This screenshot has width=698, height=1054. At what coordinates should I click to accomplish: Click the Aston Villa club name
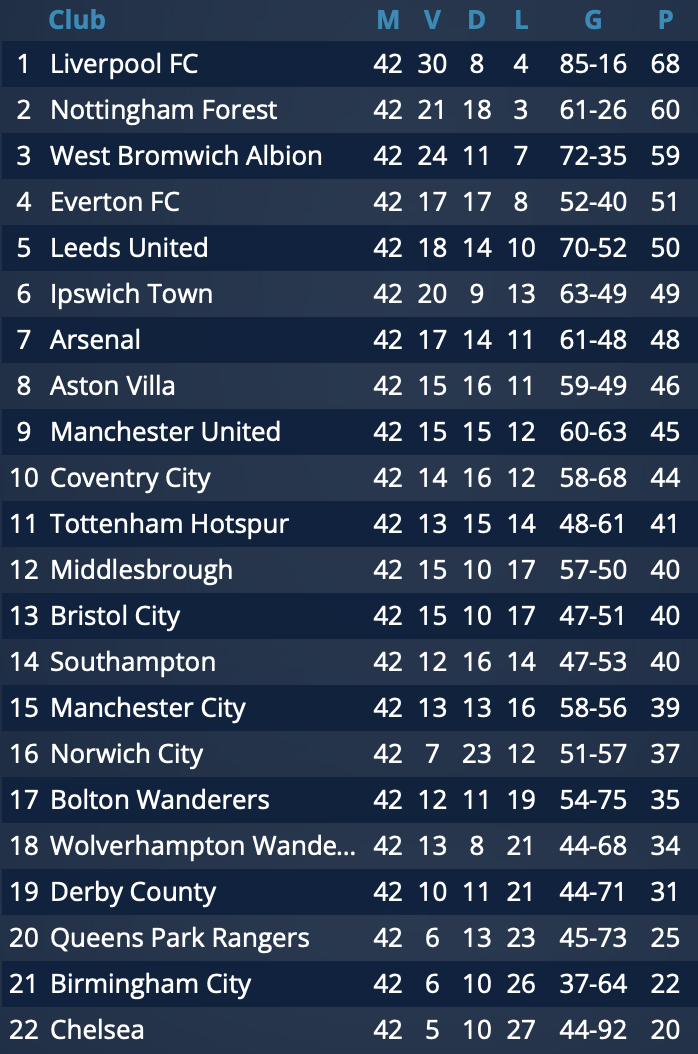[x=112, y=386]
